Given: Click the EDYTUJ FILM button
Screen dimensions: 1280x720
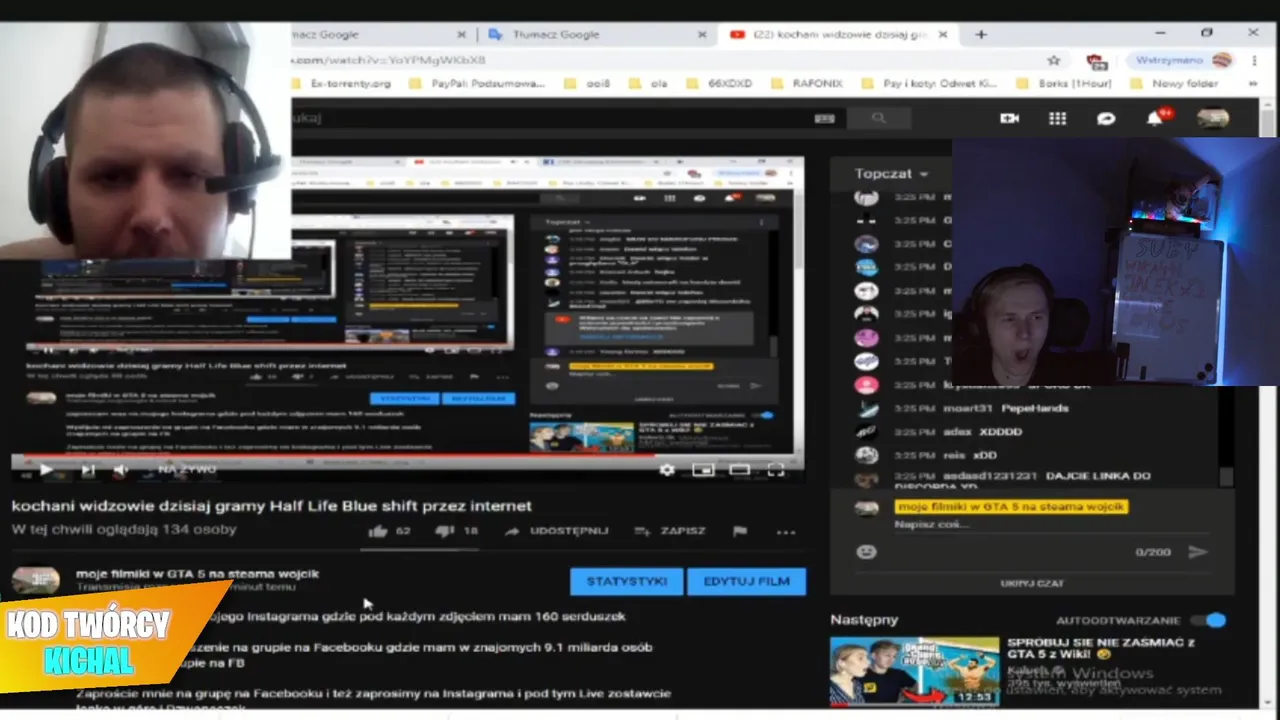Looking at the screenshot, I should pos(746,581).
